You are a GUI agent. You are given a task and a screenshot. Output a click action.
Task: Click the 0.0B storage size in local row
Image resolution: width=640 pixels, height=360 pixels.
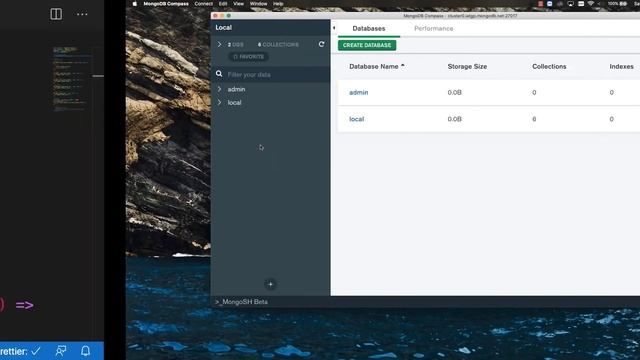click(454, 119)
